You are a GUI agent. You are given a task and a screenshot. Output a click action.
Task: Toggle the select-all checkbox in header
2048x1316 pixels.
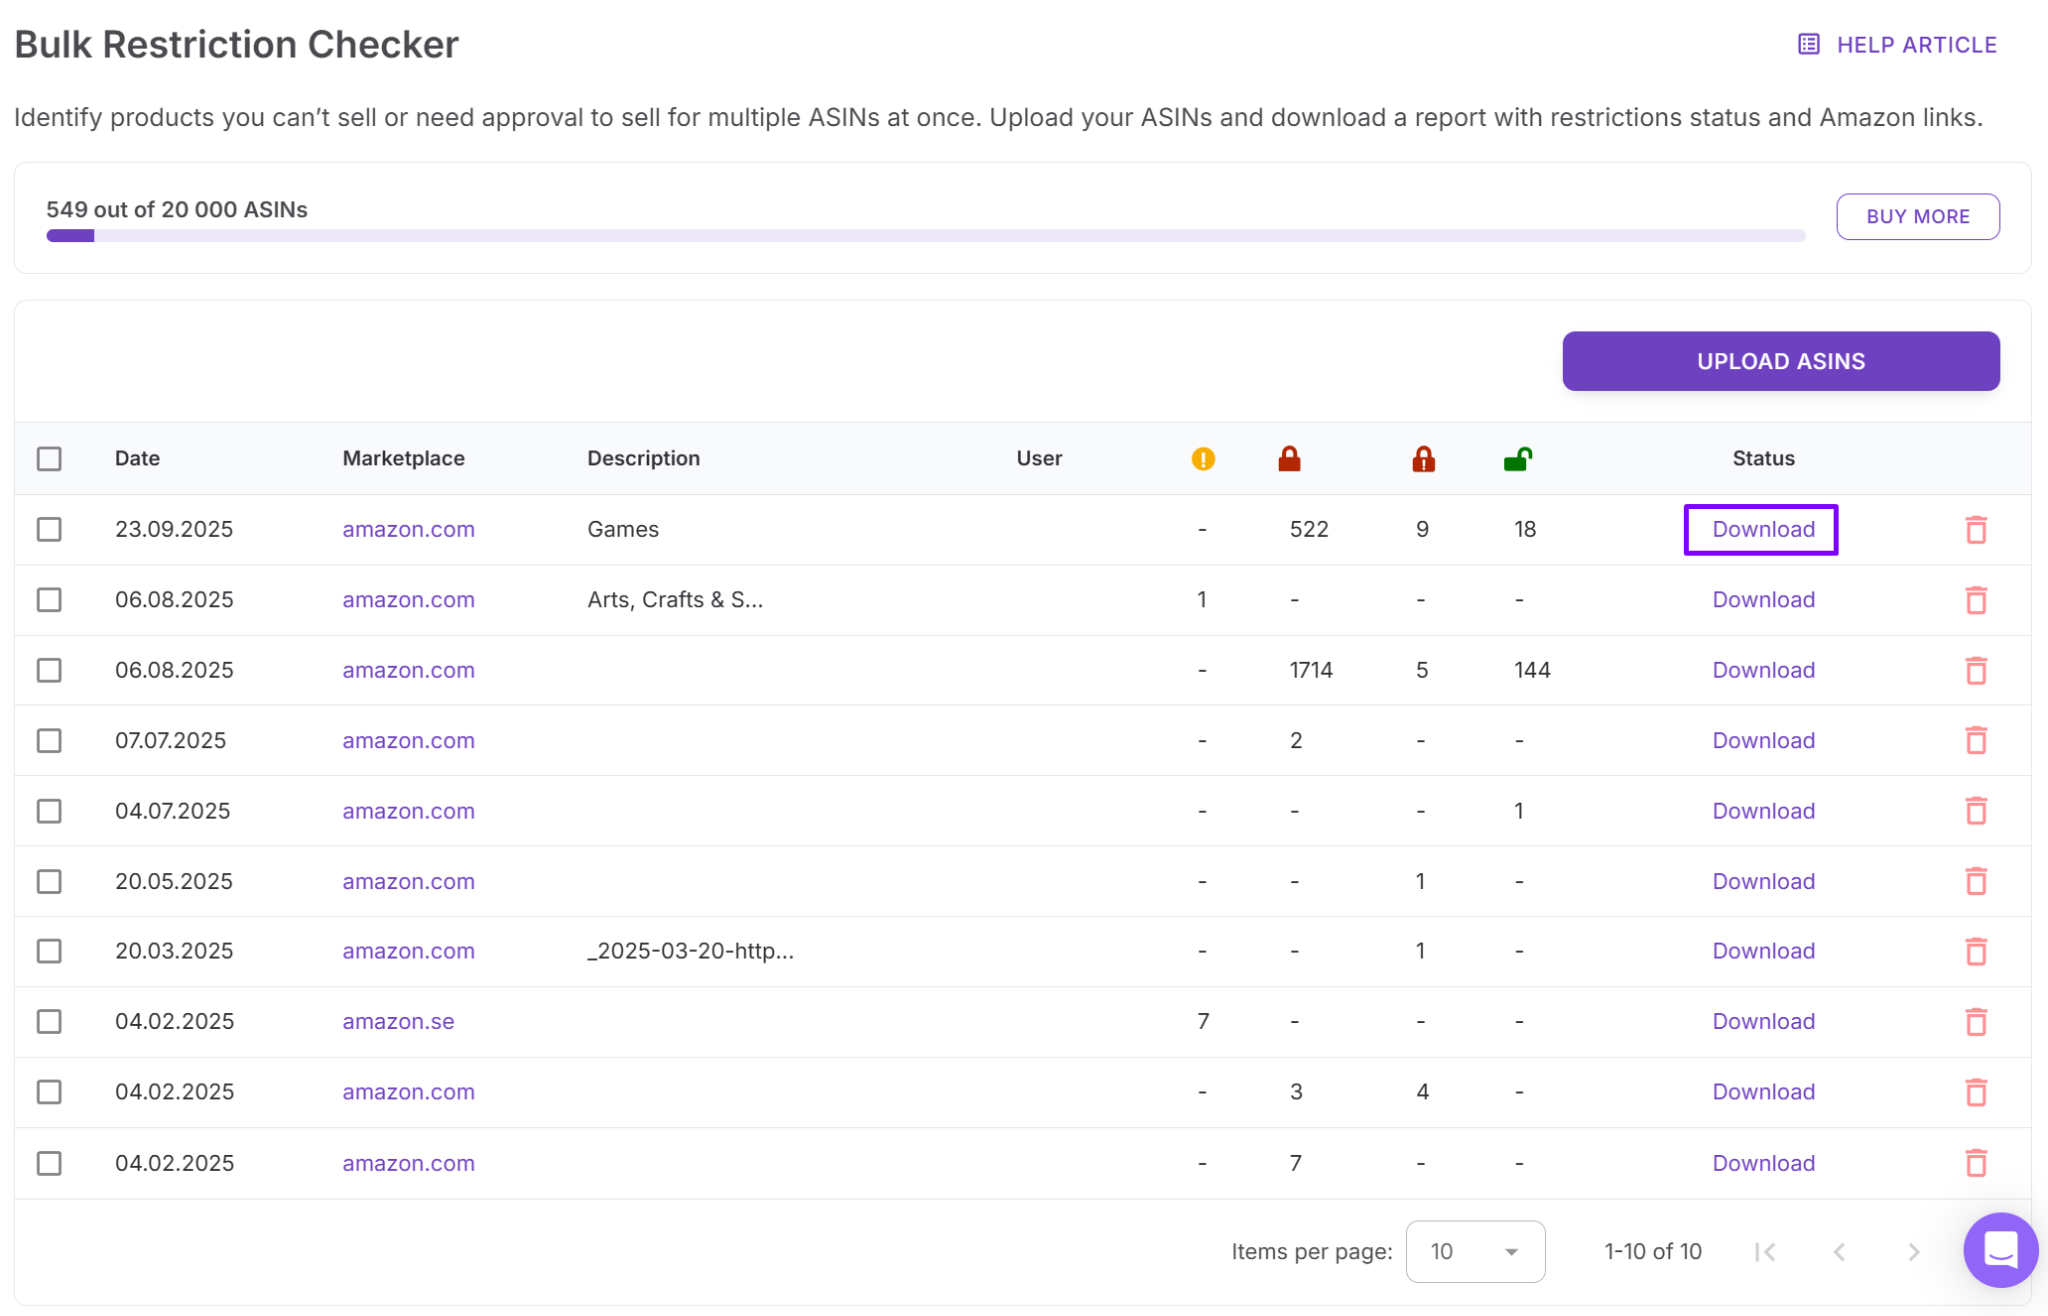[x=50, y=458]
